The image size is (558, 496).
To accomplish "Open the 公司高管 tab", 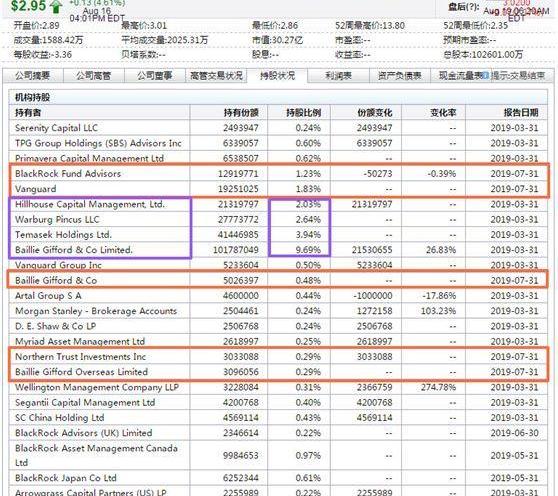I will pyautogui.click(x=94, y=76).
